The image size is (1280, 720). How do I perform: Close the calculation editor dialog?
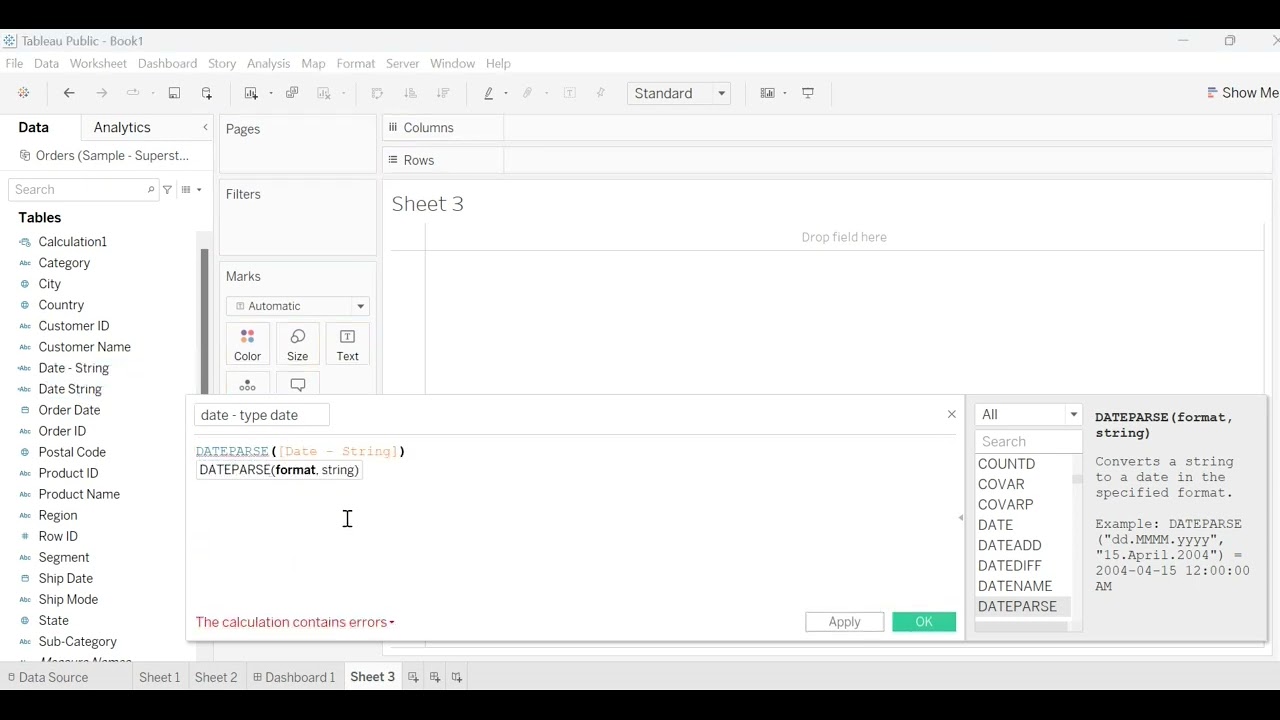click(x=952, y=414)
